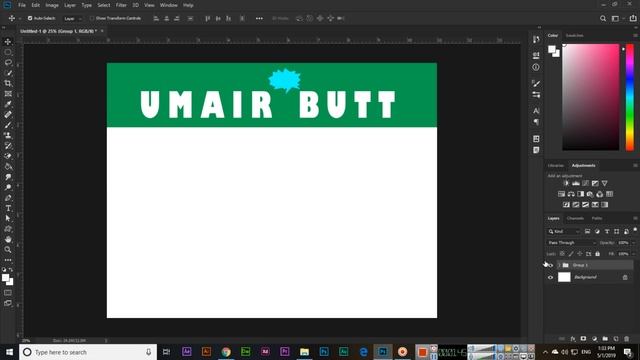Add a layer style with the fx icon
The height and width of the screenshot is (360, 640).
(x=573, y=339)
